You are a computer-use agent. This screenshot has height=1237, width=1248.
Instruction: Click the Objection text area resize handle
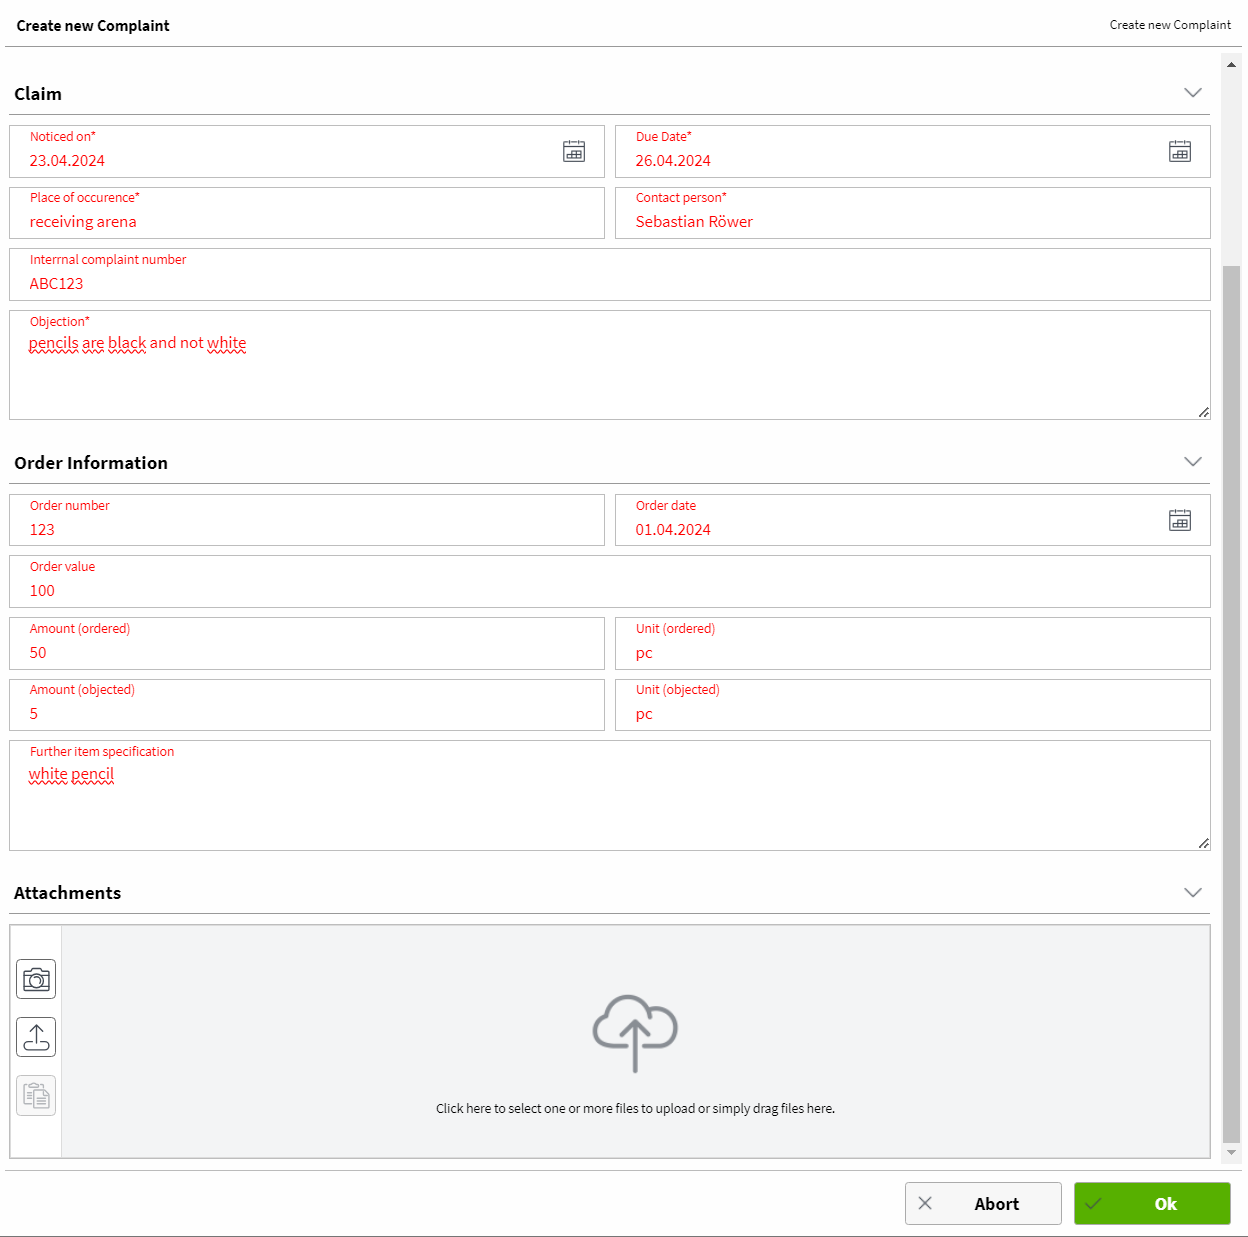(1203, 412)
